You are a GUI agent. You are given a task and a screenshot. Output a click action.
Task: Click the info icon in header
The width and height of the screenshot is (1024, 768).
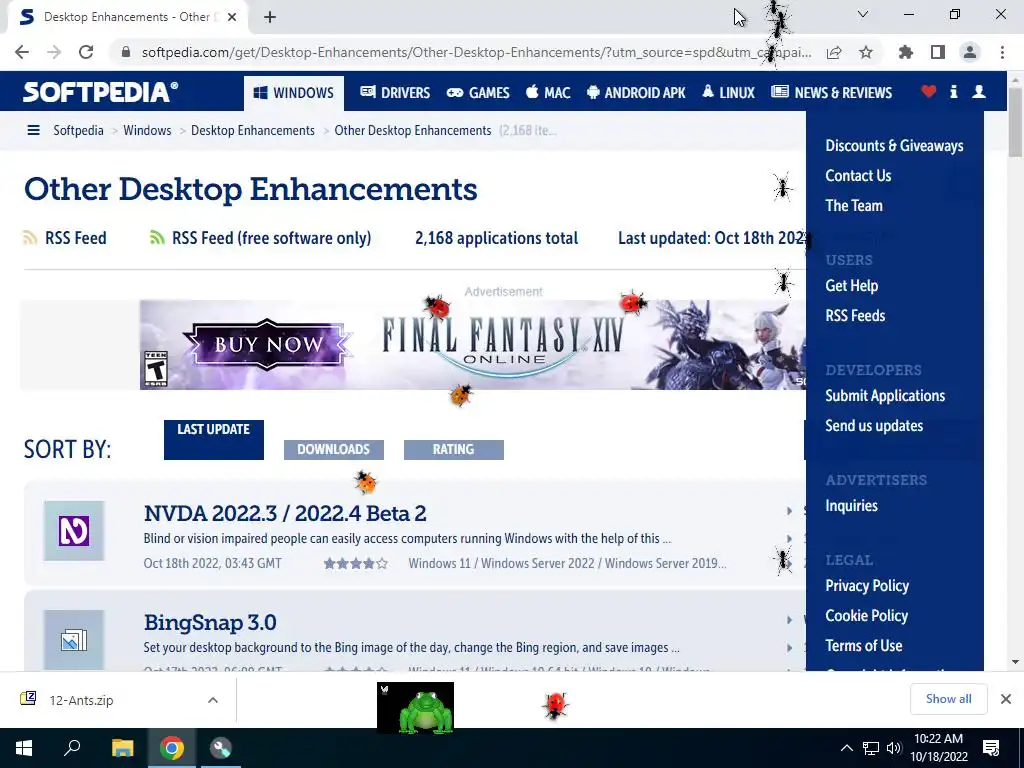point(953,92)
